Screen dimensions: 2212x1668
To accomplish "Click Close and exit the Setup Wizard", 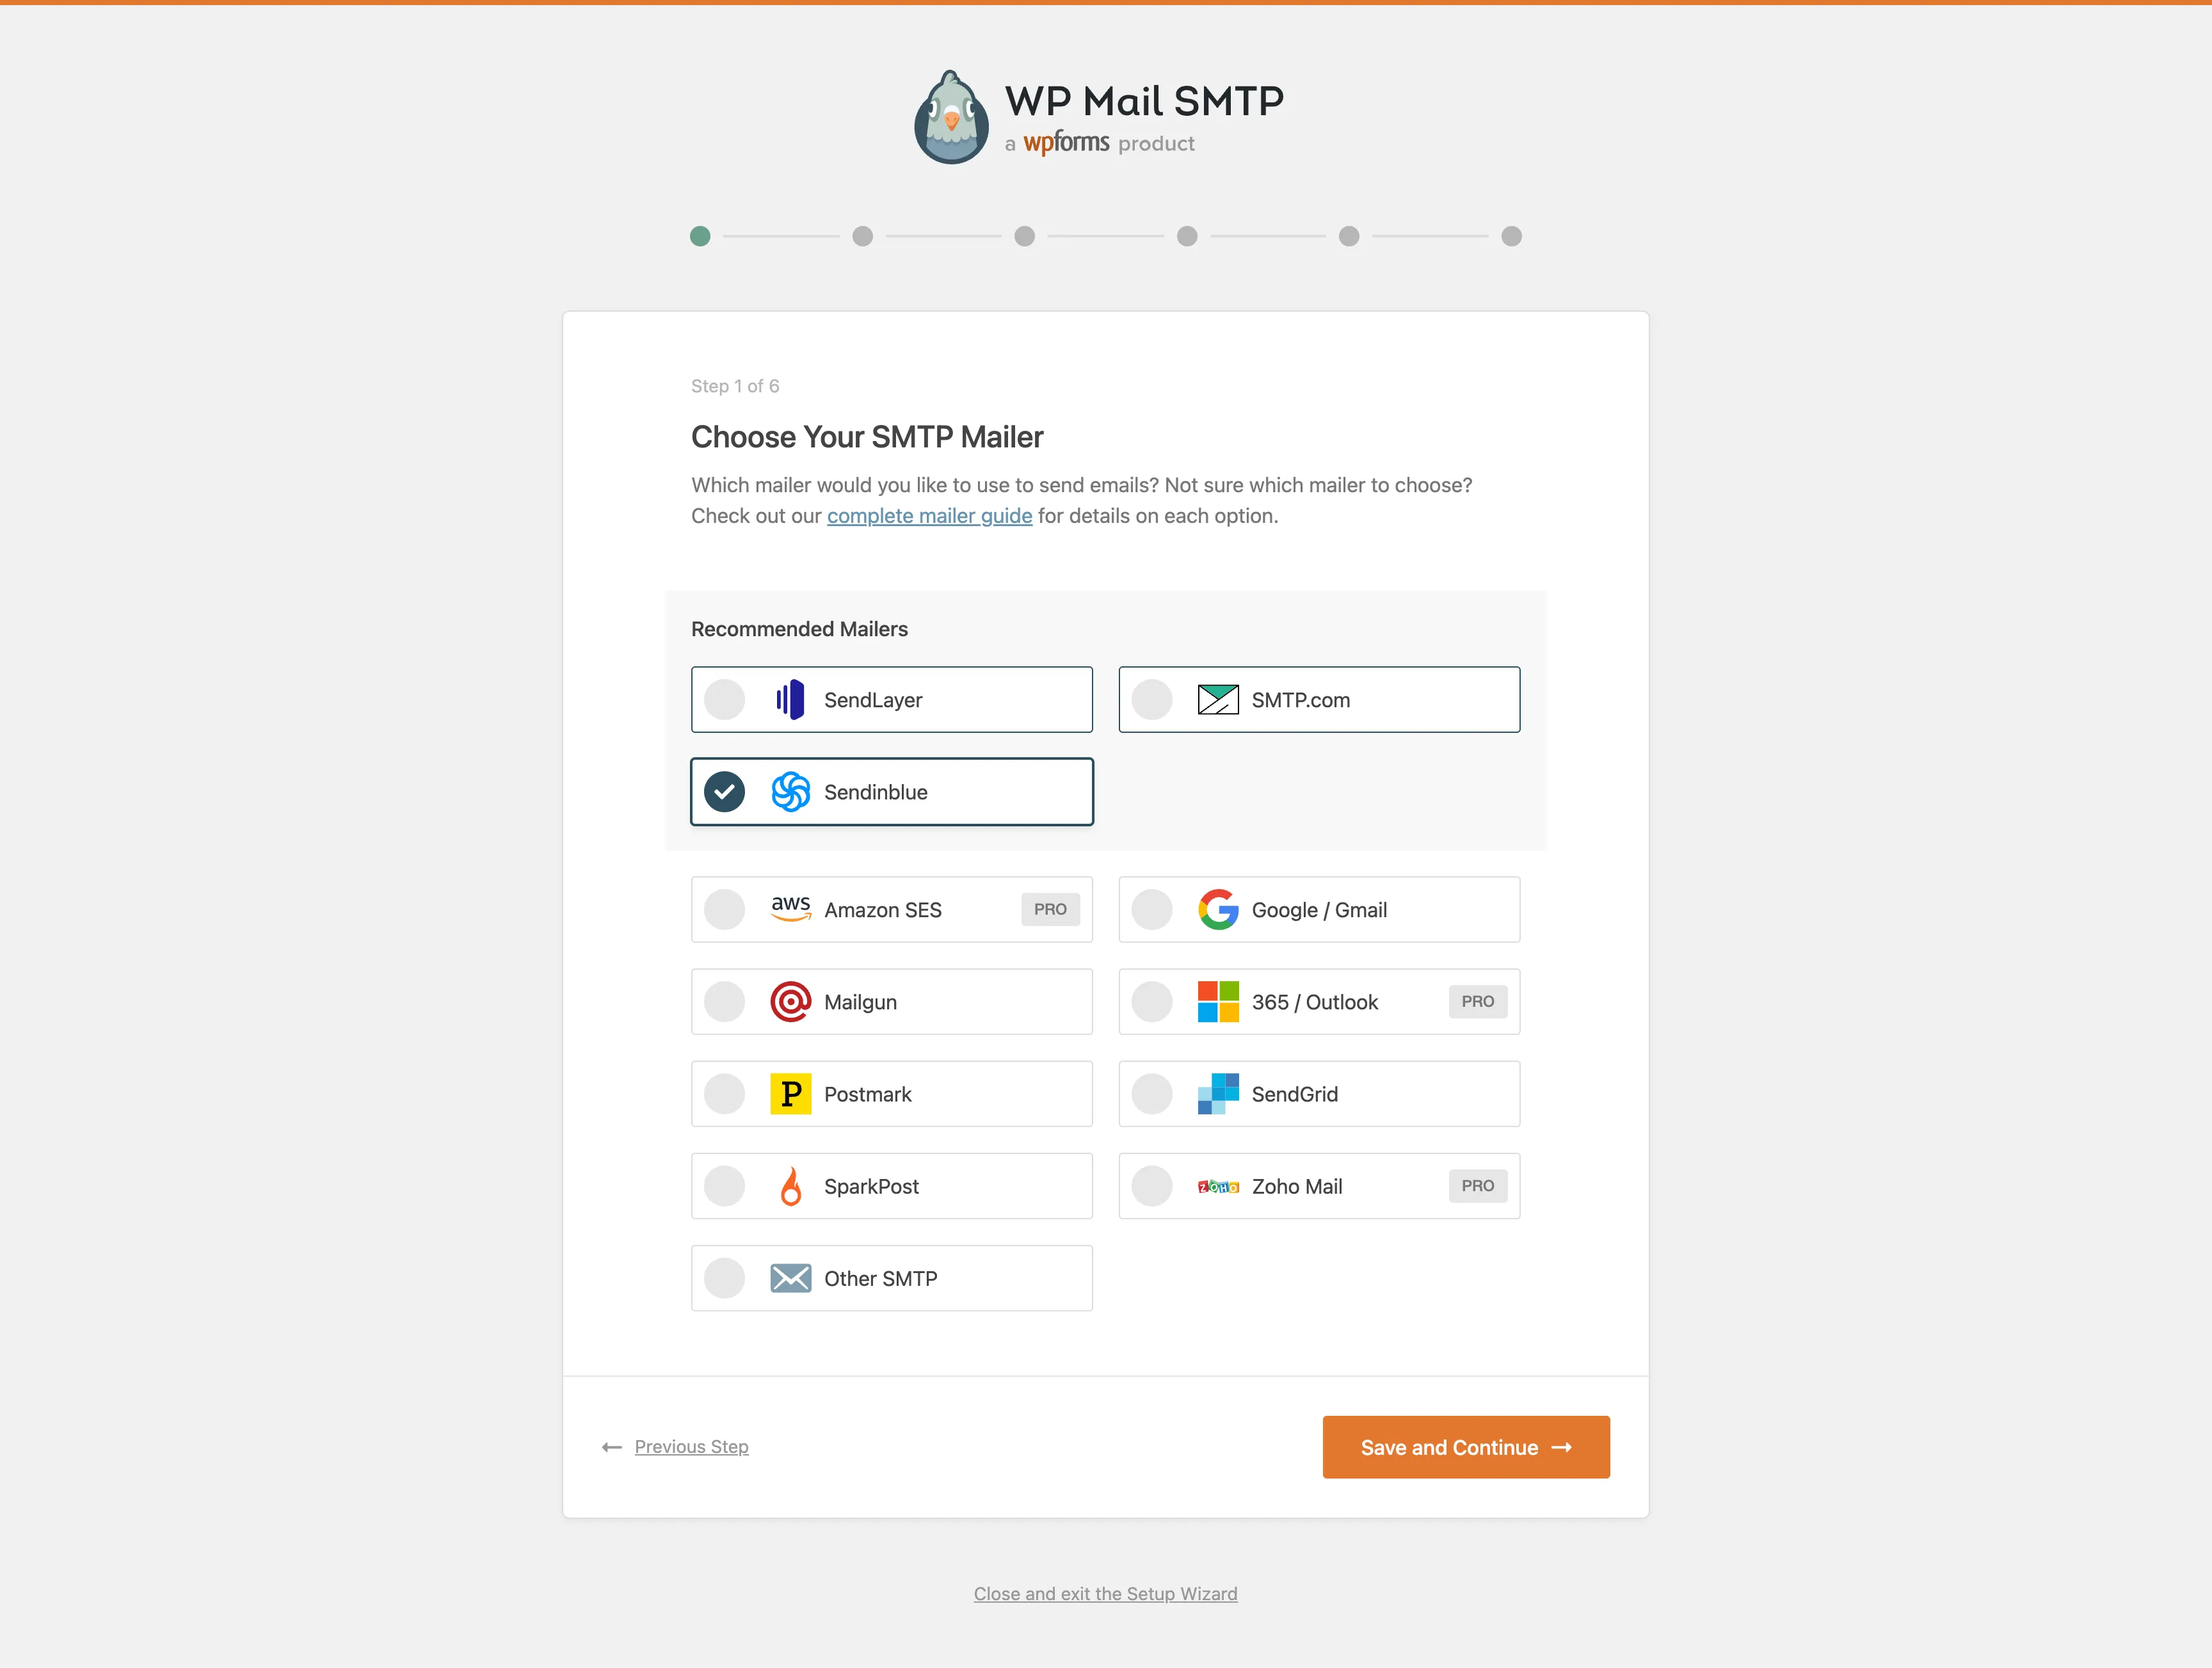I will pyautogui.click(x=1105, y=1593).
